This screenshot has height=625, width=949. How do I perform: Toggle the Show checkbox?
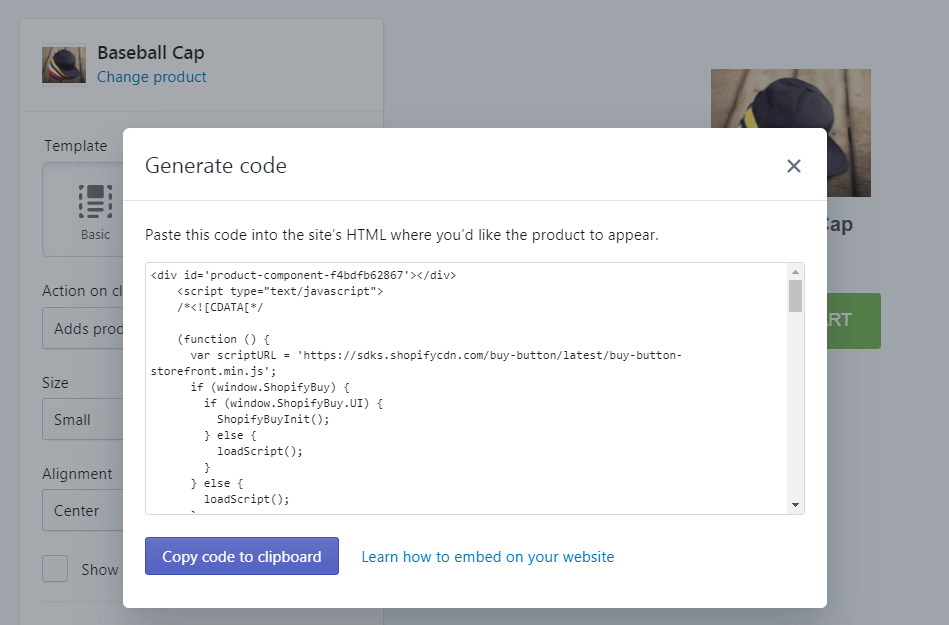pyautogui.click(x=55, y=569)
